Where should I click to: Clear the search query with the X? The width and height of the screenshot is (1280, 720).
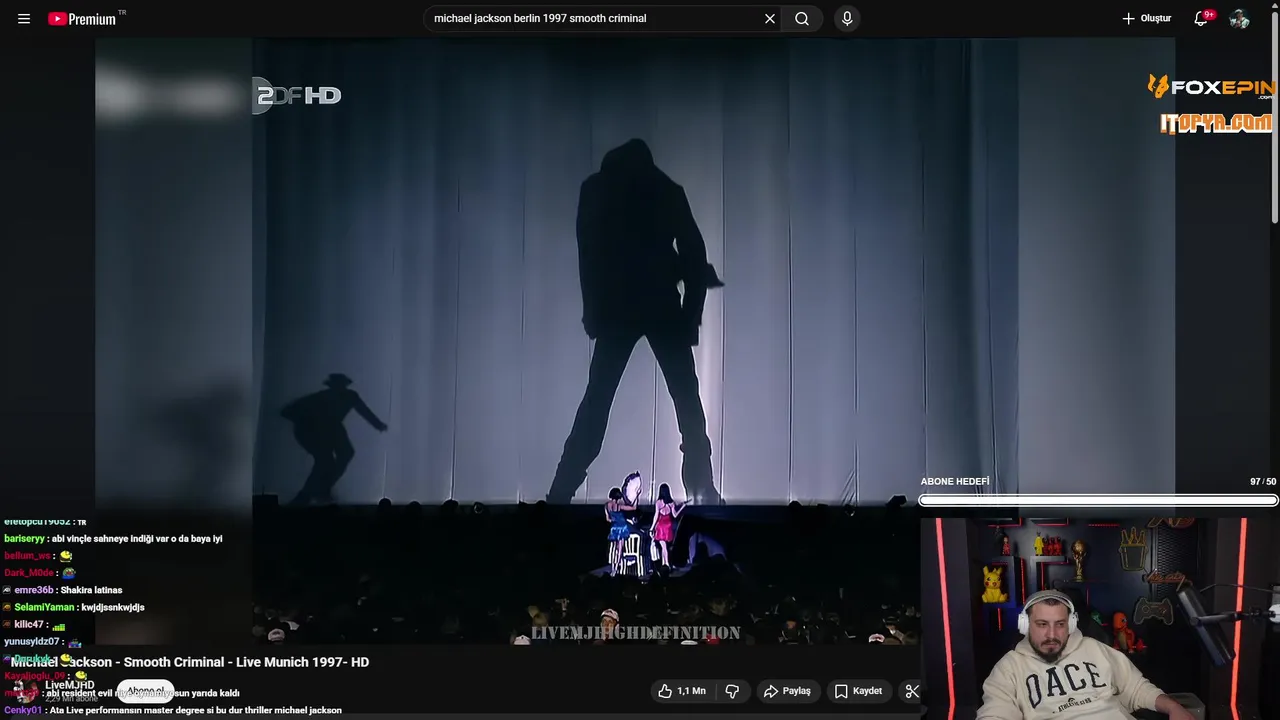click(770, 19)
